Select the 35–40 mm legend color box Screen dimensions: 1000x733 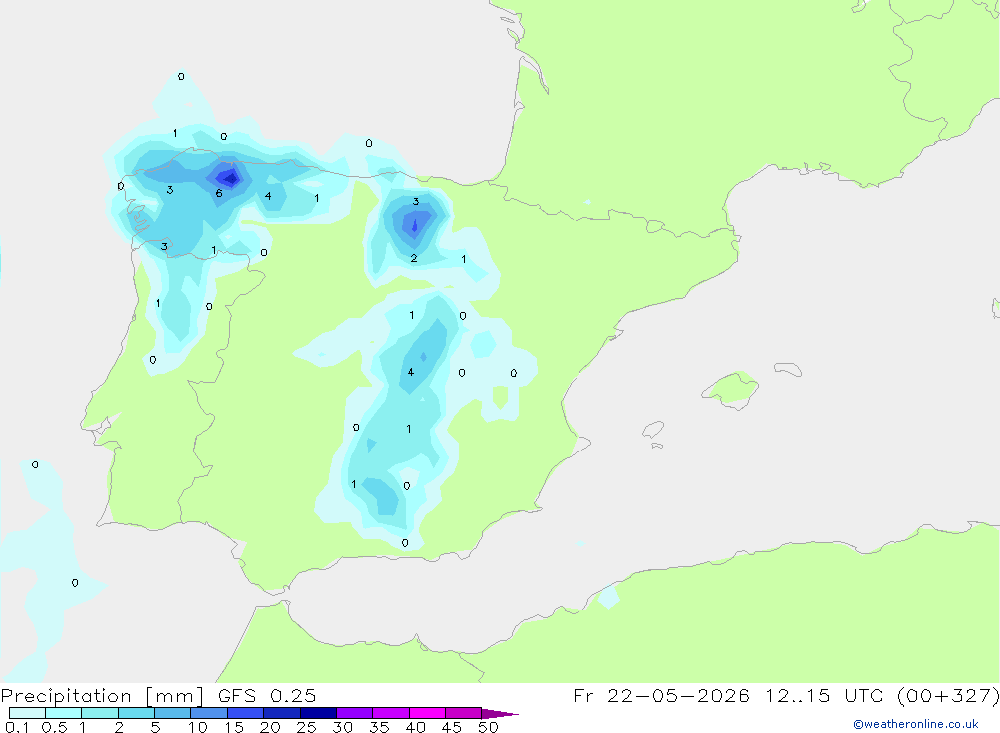pyautogui.click(x=390, y=713)
